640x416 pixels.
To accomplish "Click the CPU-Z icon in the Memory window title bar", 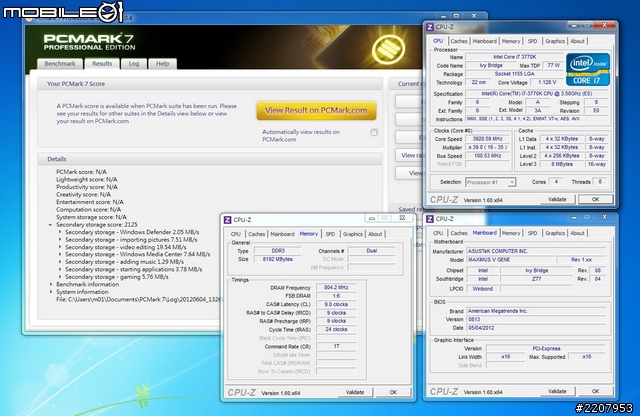I will pos(227,220).
